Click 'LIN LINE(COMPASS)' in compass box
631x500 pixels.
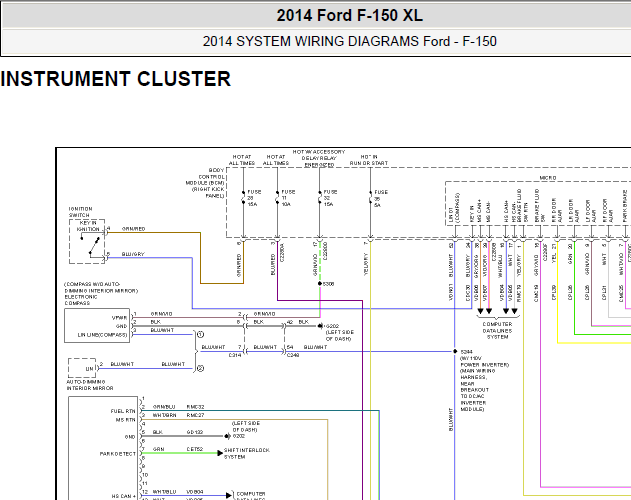tap(102, 335)
